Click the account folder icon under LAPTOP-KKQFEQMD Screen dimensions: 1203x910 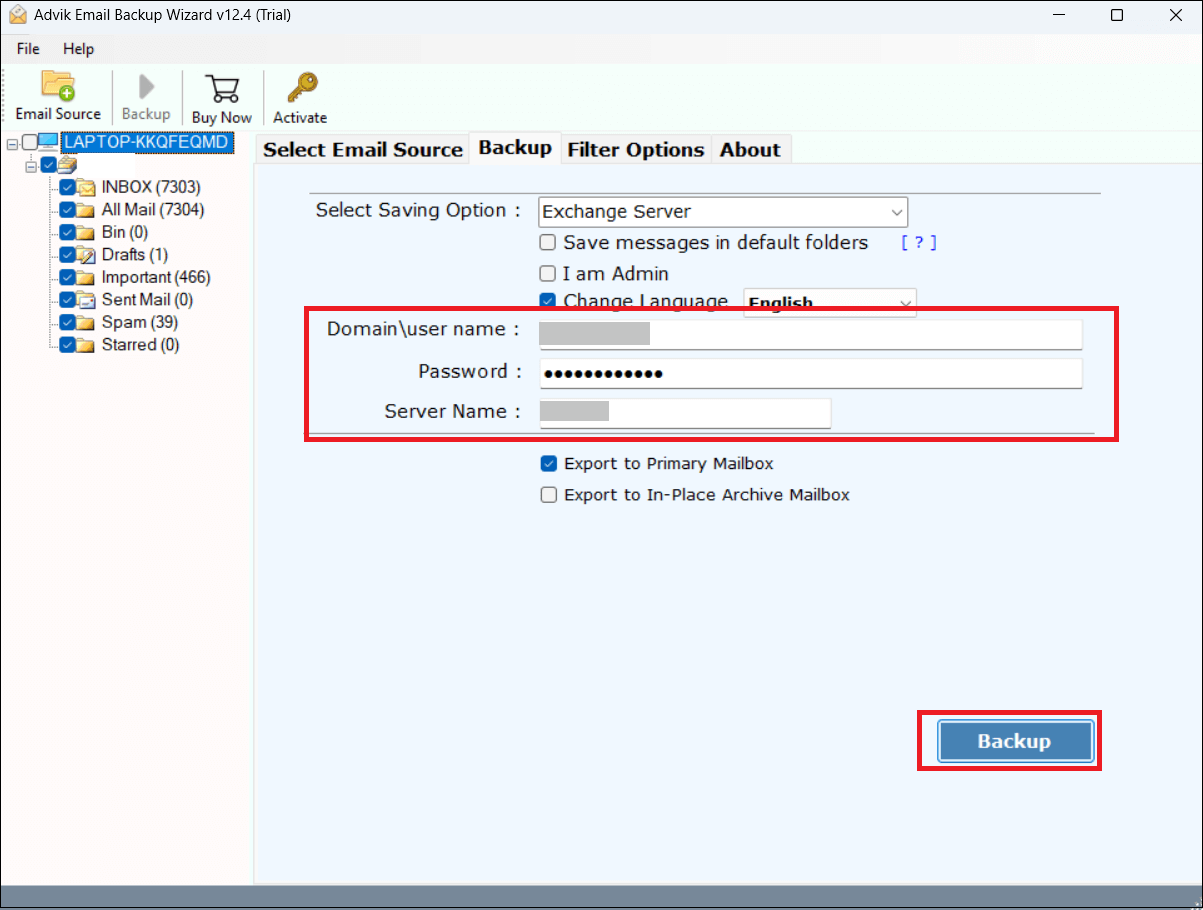coord(67,165)
